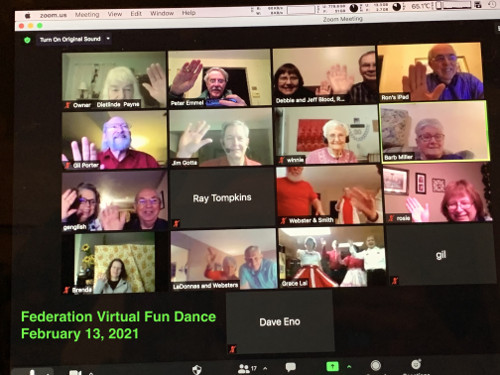This screenshot has width=500, height=375.
Task: Select the genglish video tile
Action: (x=115, y=201)
